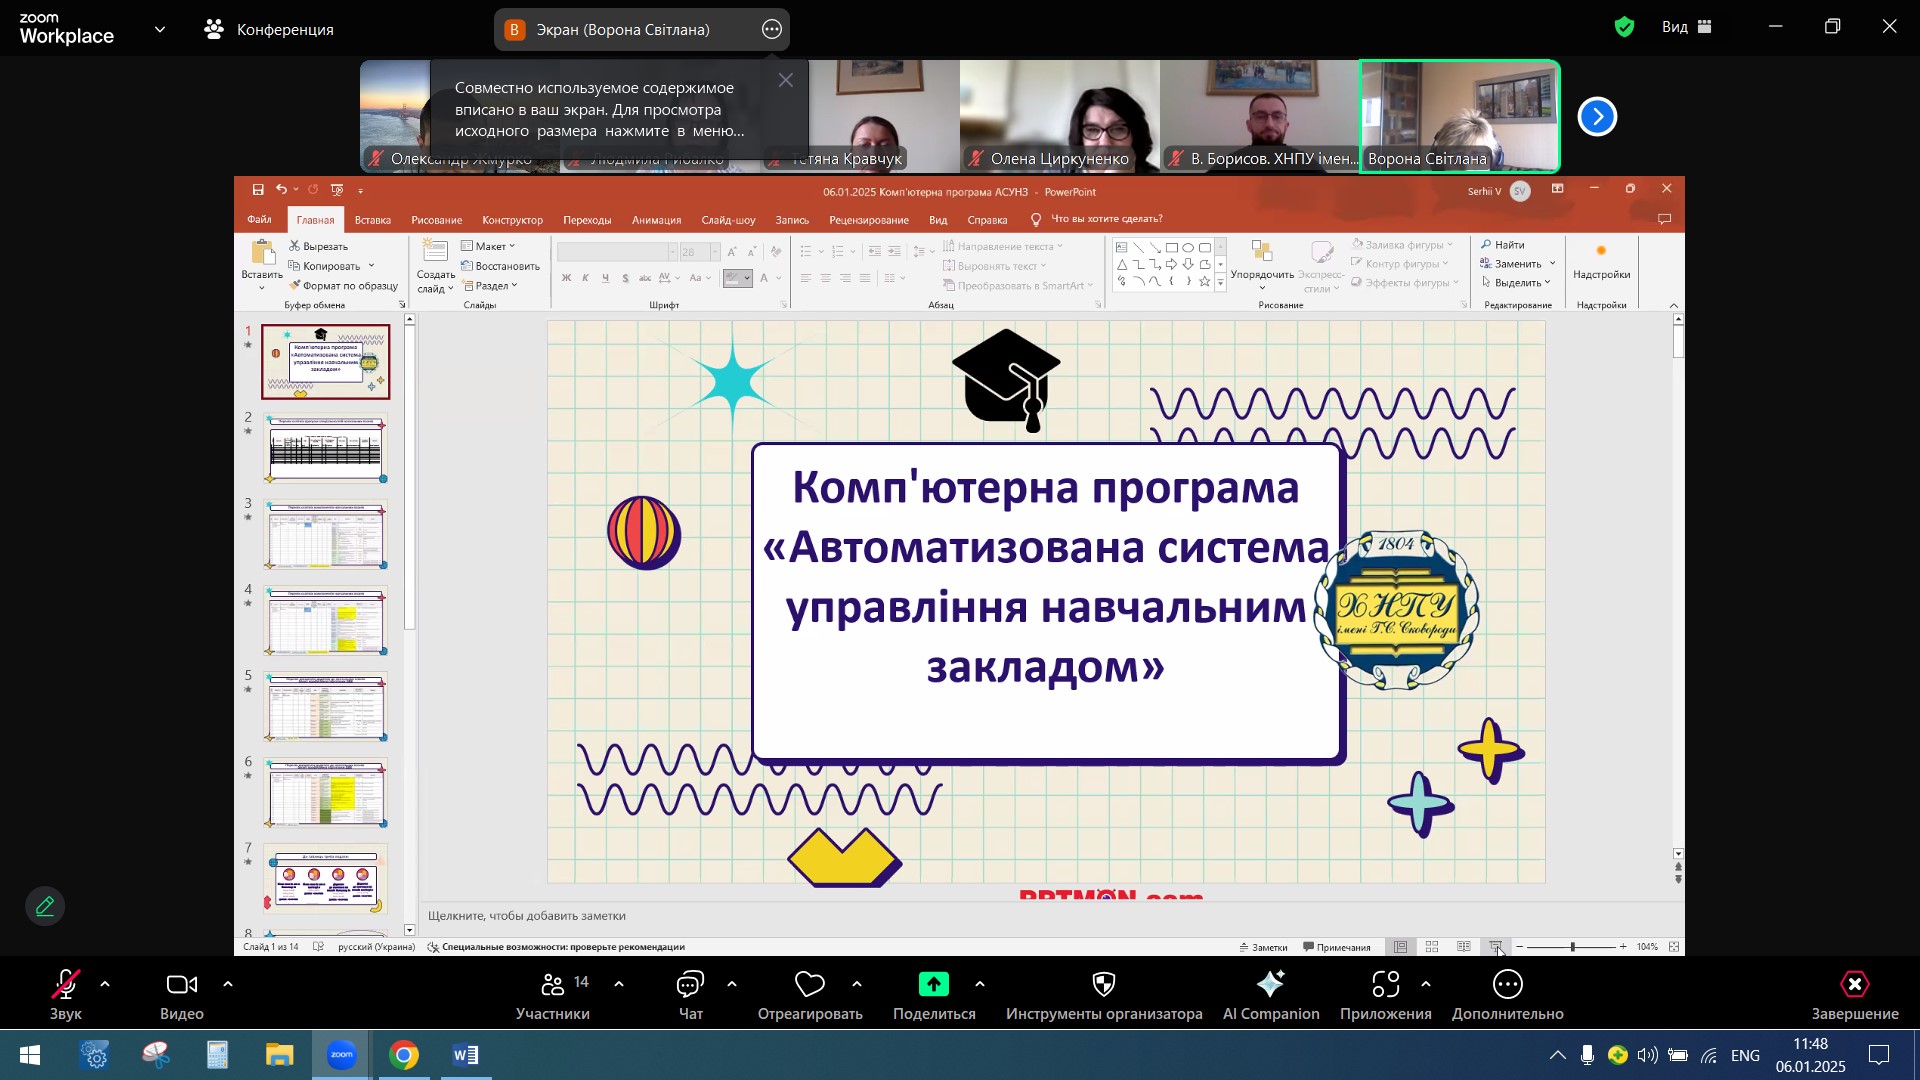This screenshot has width=1920, height=1080.
Task: Start slideshow from beginning quick access icon
Action: [337, 190]
